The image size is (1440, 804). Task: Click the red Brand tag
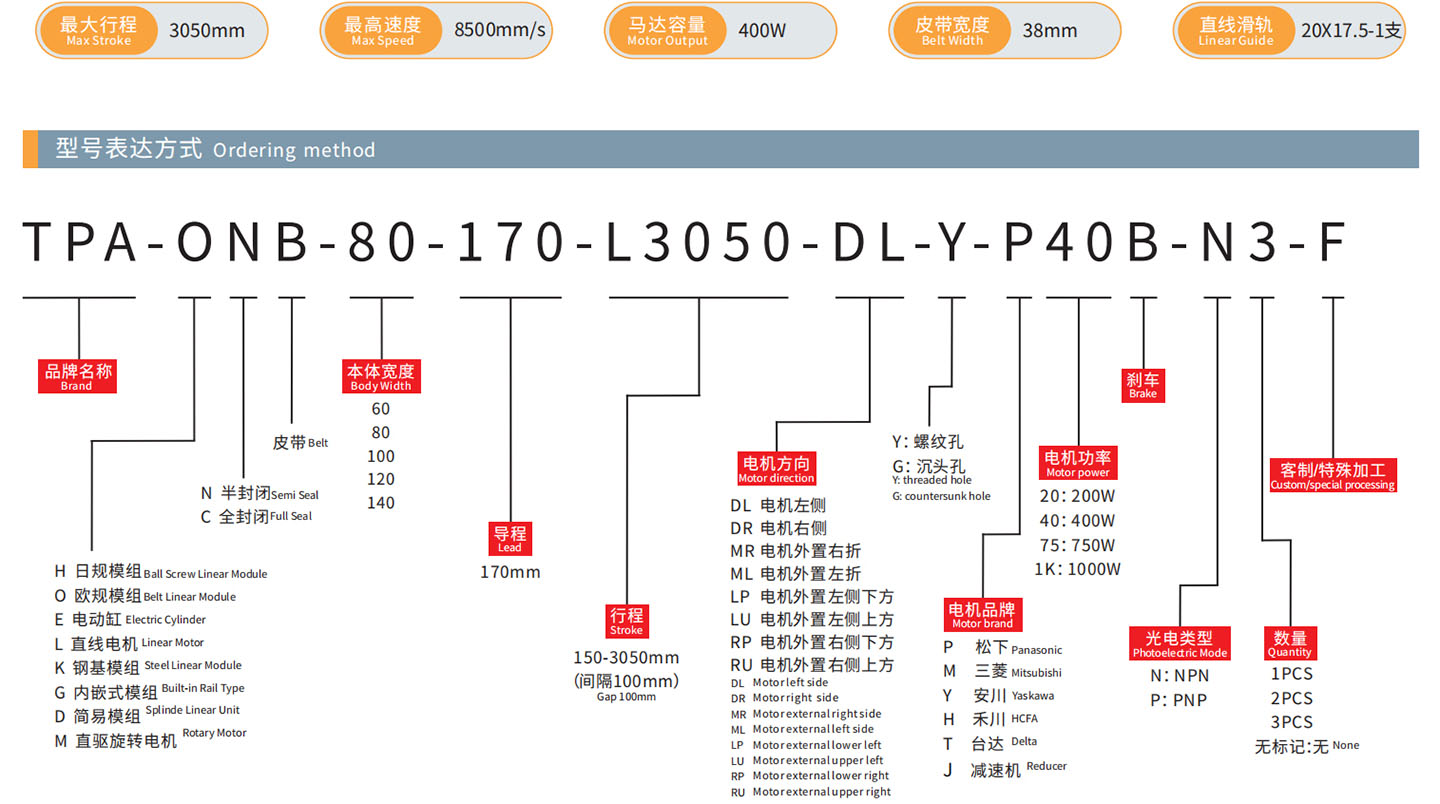(78, 377)
